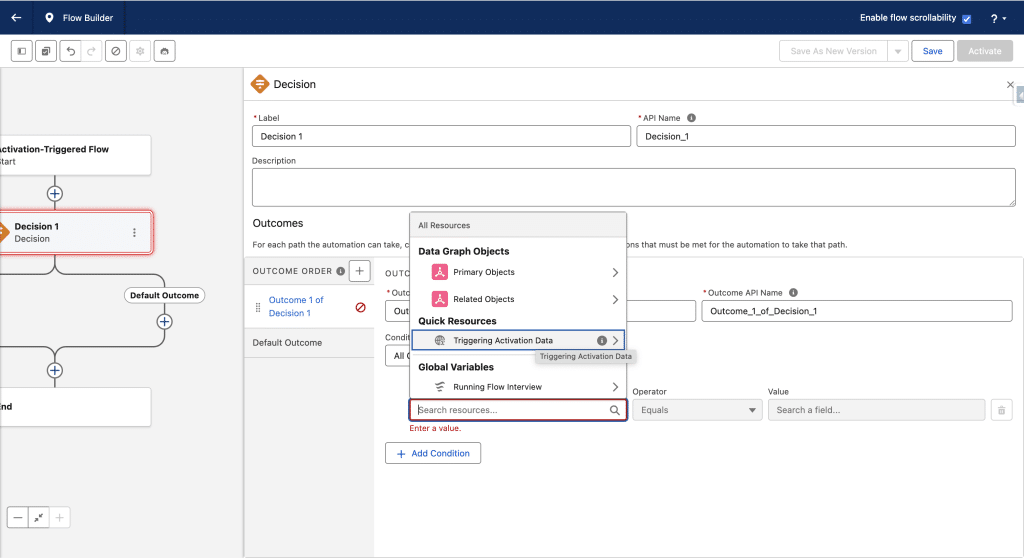Open the Operator Equals dropdown
This screenshot has width=1024, height=558.
(x=697, y=410)
